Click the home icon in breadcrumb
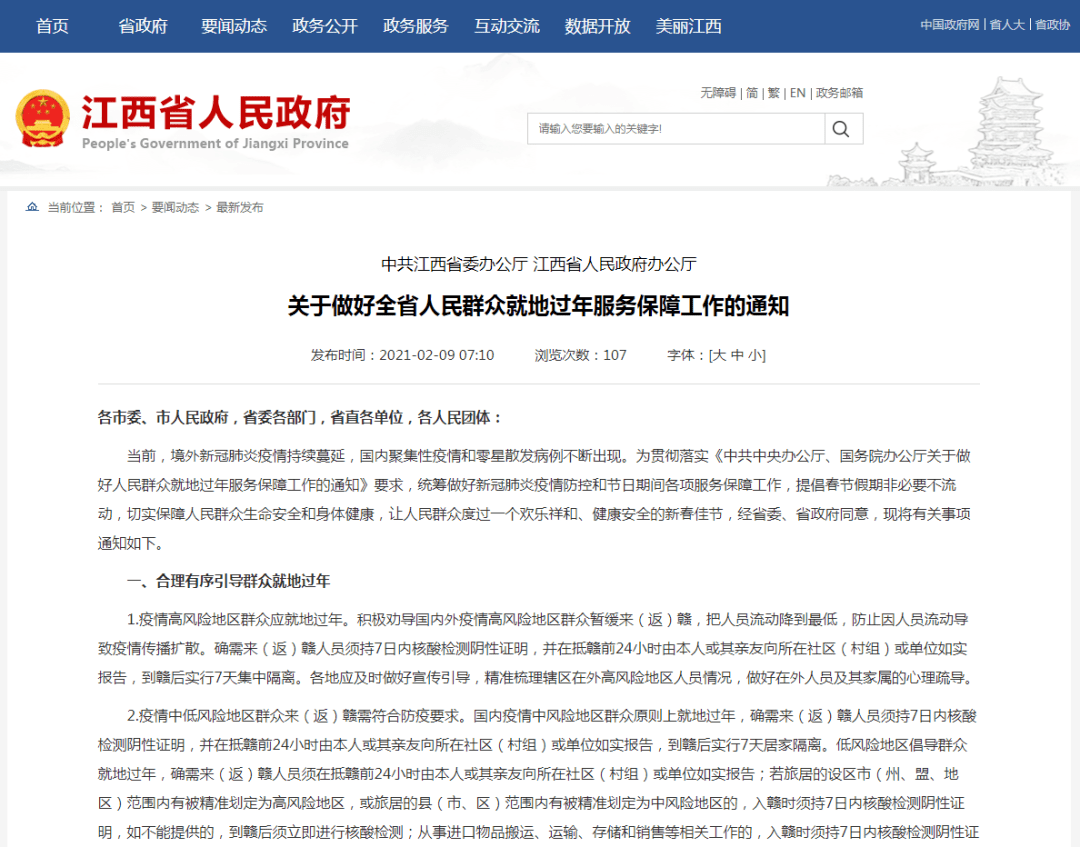Screen dimensions: 1080x847 tap(32, 207)
